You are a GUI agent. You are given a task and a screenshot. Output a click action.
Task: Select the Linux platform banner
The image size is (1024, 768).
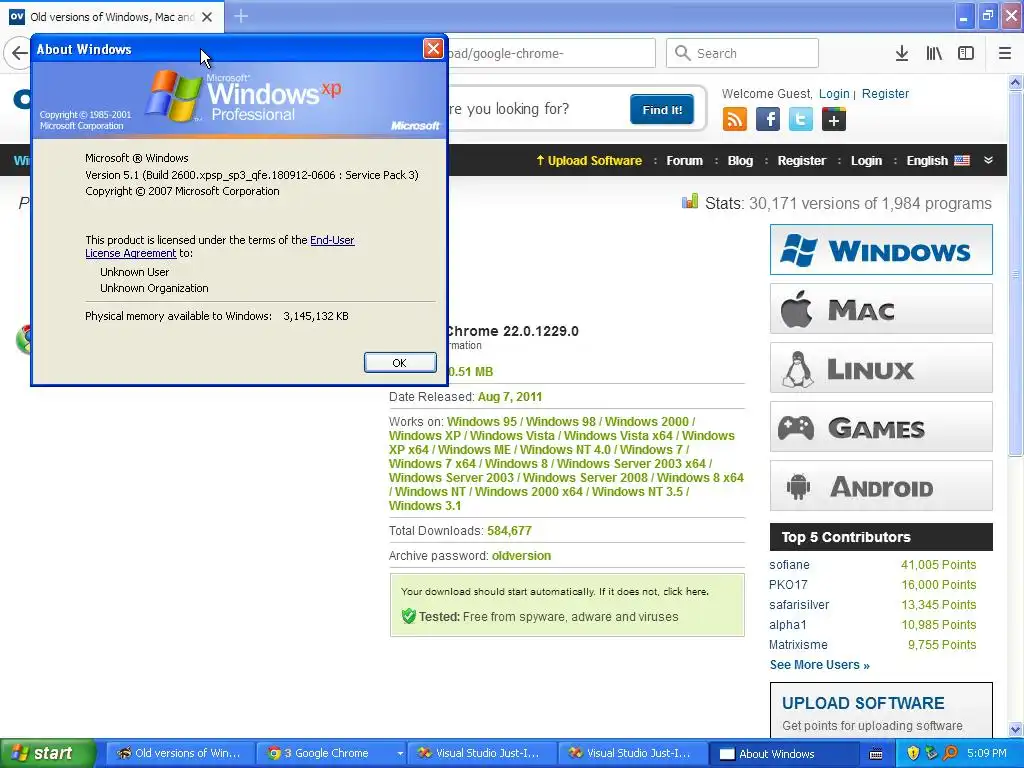coord(881,368)
